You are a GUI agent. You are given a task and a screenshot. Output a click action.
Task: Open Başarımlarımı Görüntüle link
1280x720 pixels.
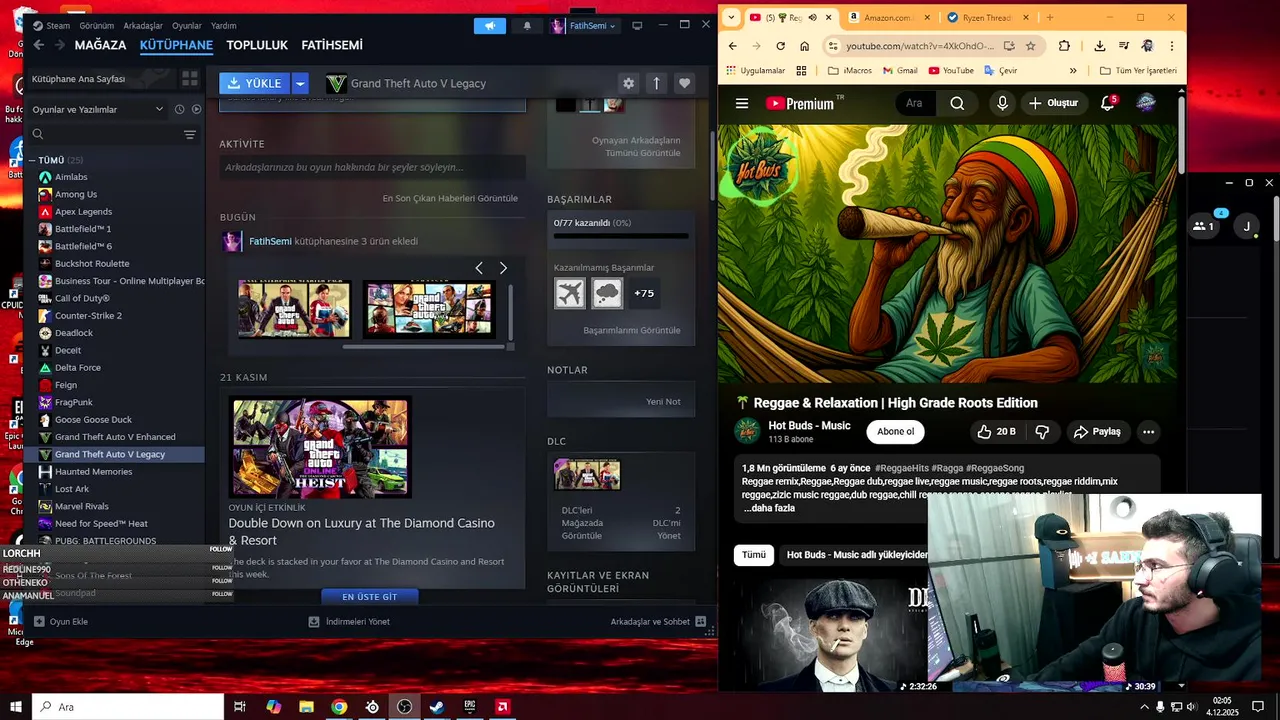click(x=632, y=330)
